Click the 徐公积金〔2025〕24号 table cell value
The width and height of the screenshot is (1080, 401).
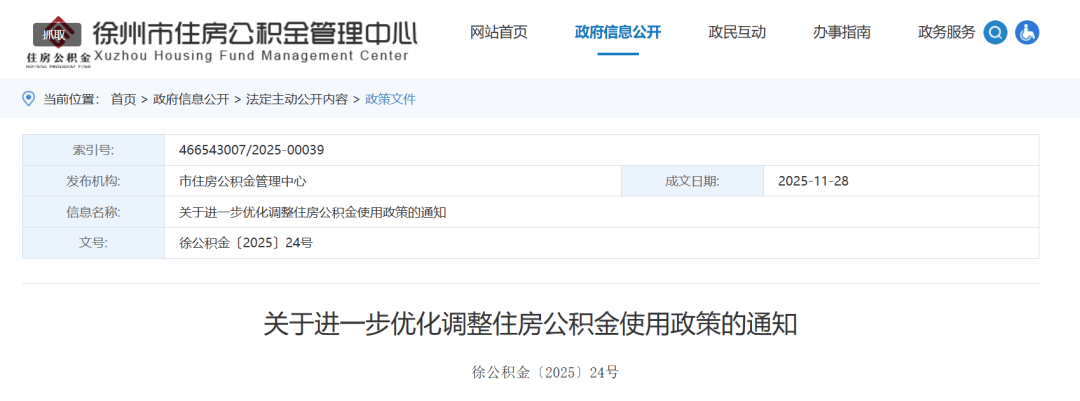[245, 243]
